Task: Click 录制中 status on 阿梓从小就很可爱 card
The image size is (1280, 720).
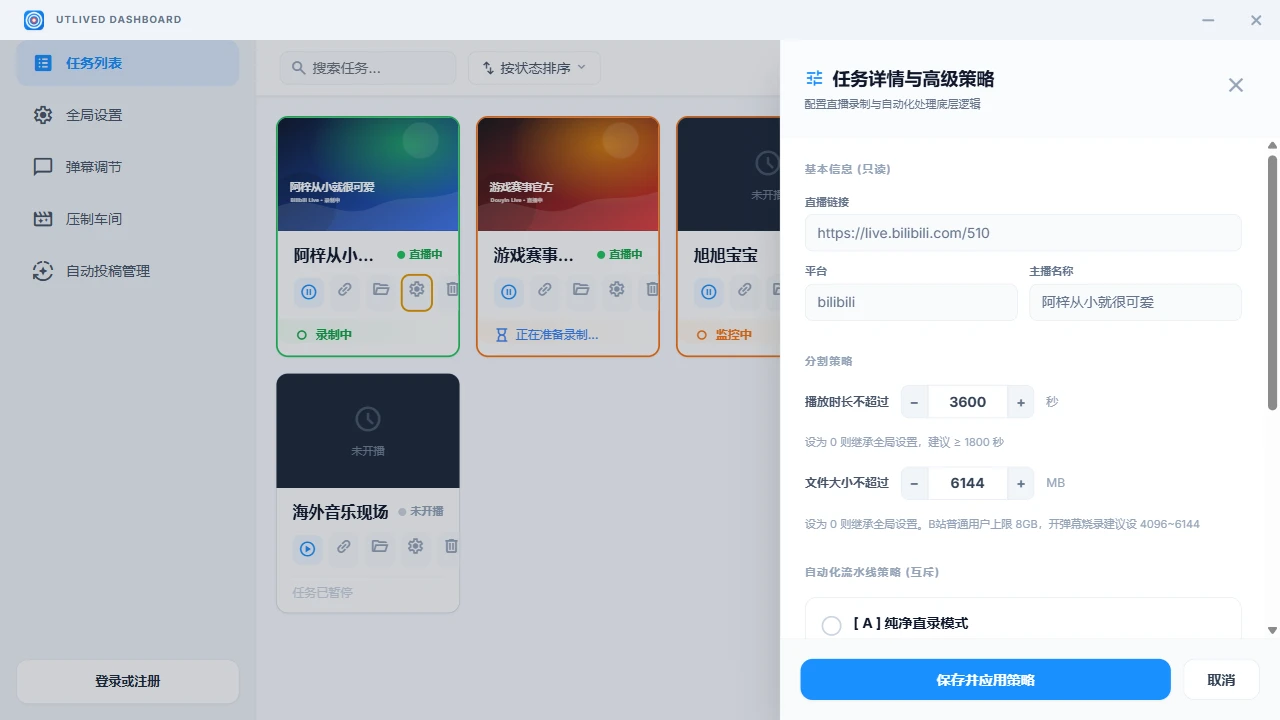Action: pyautogui.click(x=324, y=335)
